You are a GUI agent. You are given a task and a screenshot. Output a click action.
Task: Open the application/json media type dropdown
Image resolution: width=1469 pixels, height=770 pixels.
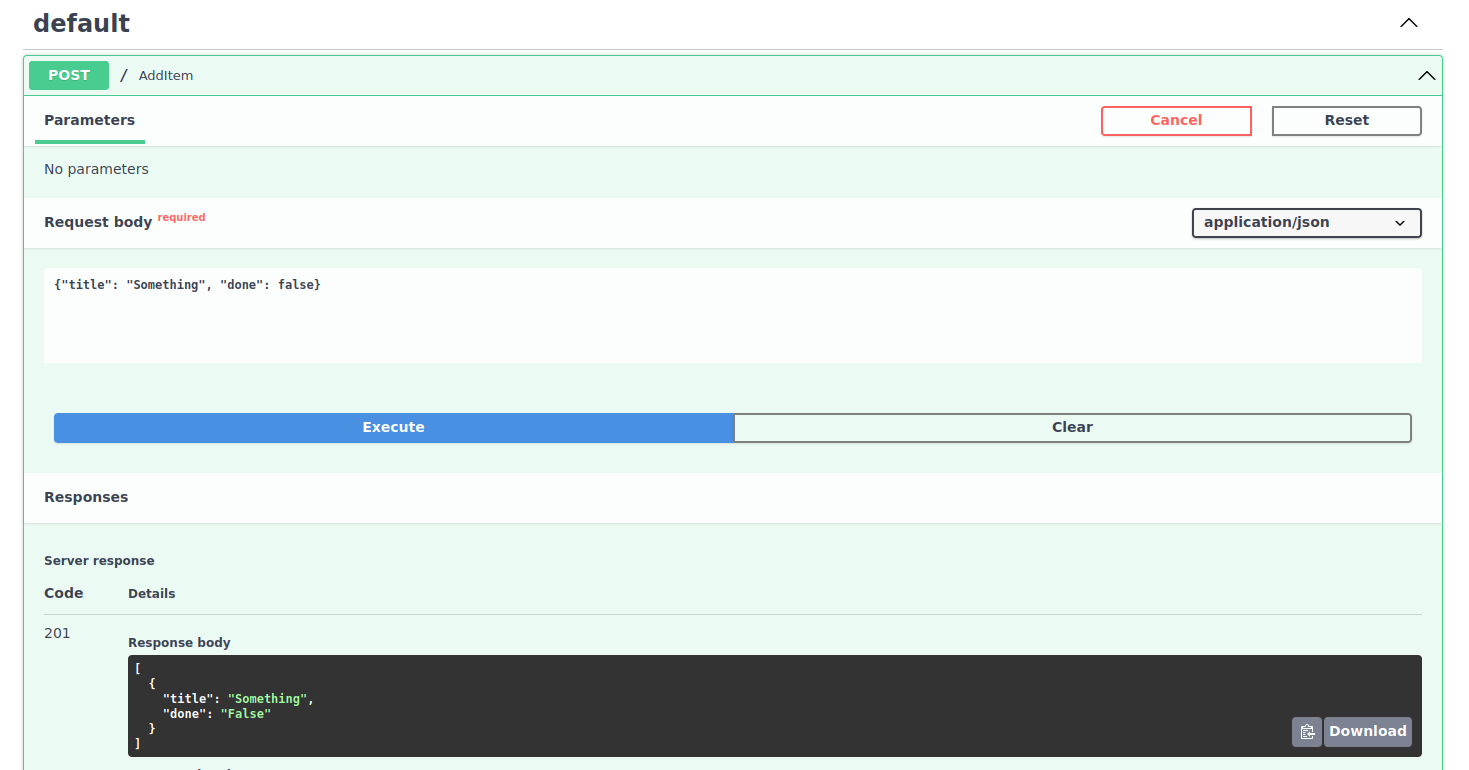[1306, 222]
